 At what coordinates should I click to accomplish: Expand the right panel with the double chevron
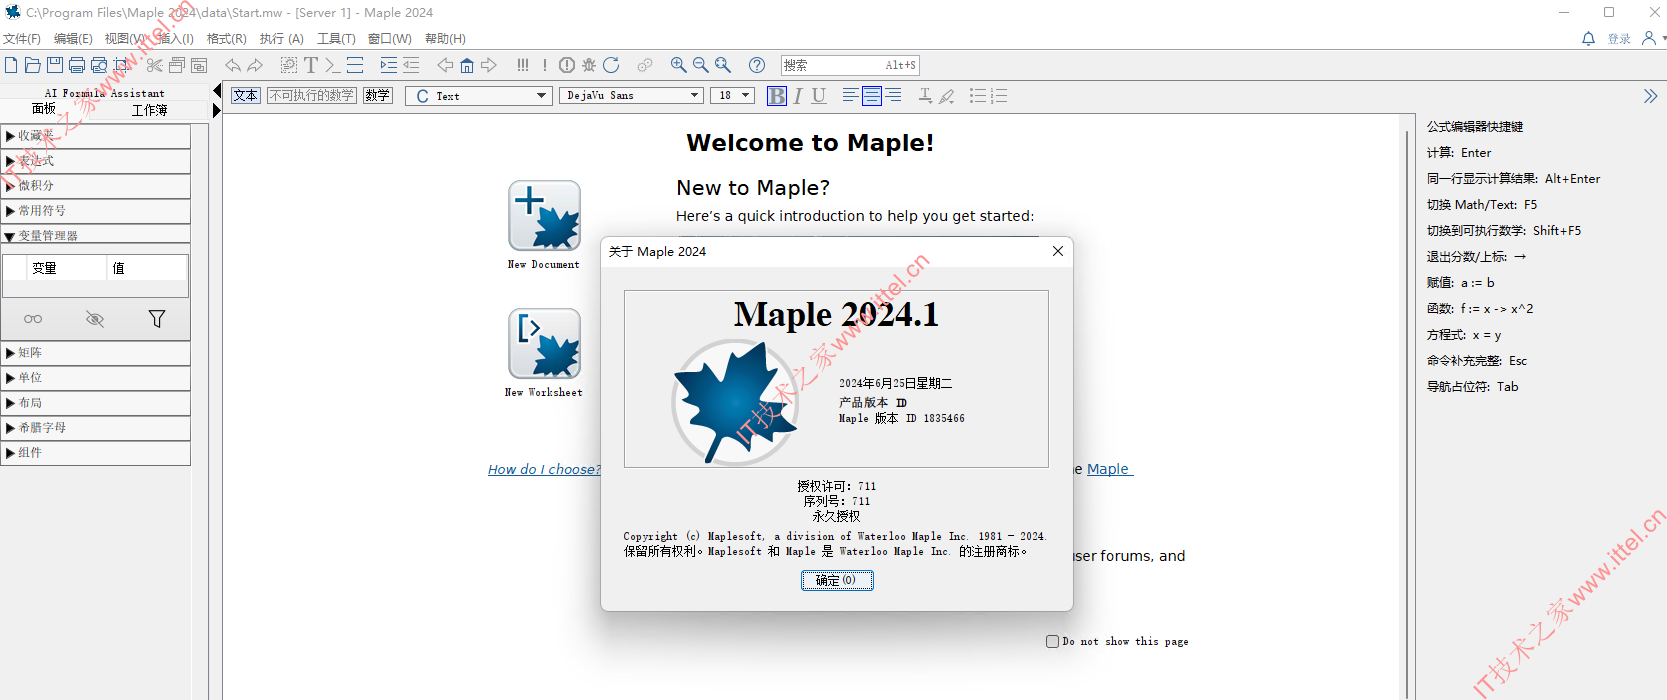tap(1650, 96)
